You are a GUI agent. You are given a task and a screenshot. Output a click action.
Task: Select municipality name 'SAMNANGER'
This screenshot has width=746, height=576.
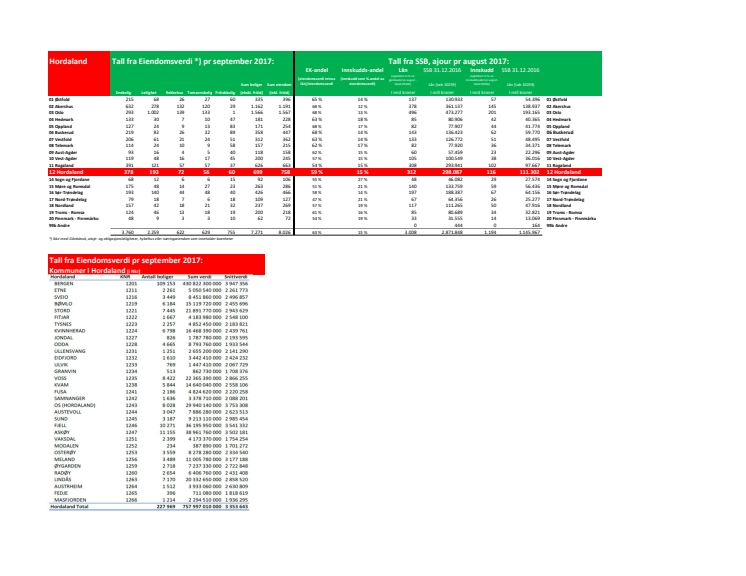click(69, 399)
